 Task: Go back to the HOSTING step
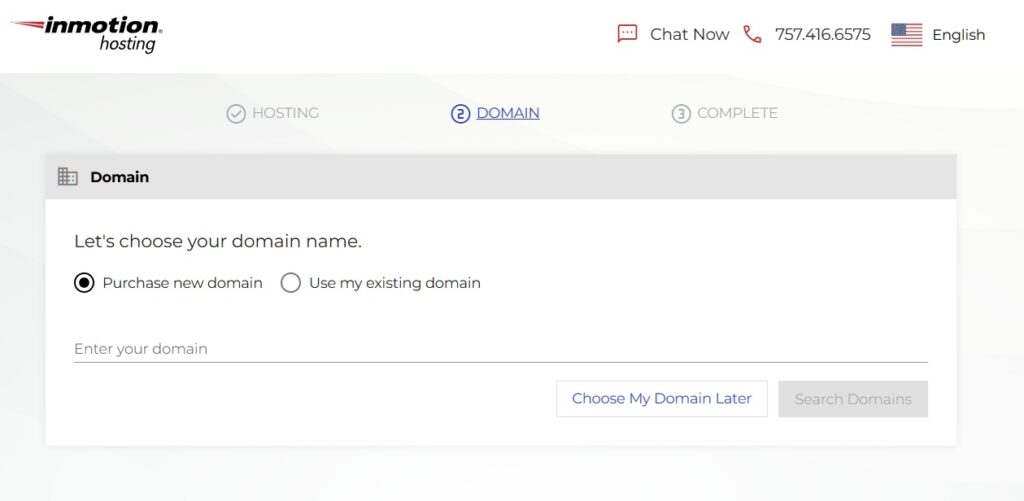point(285,113)
